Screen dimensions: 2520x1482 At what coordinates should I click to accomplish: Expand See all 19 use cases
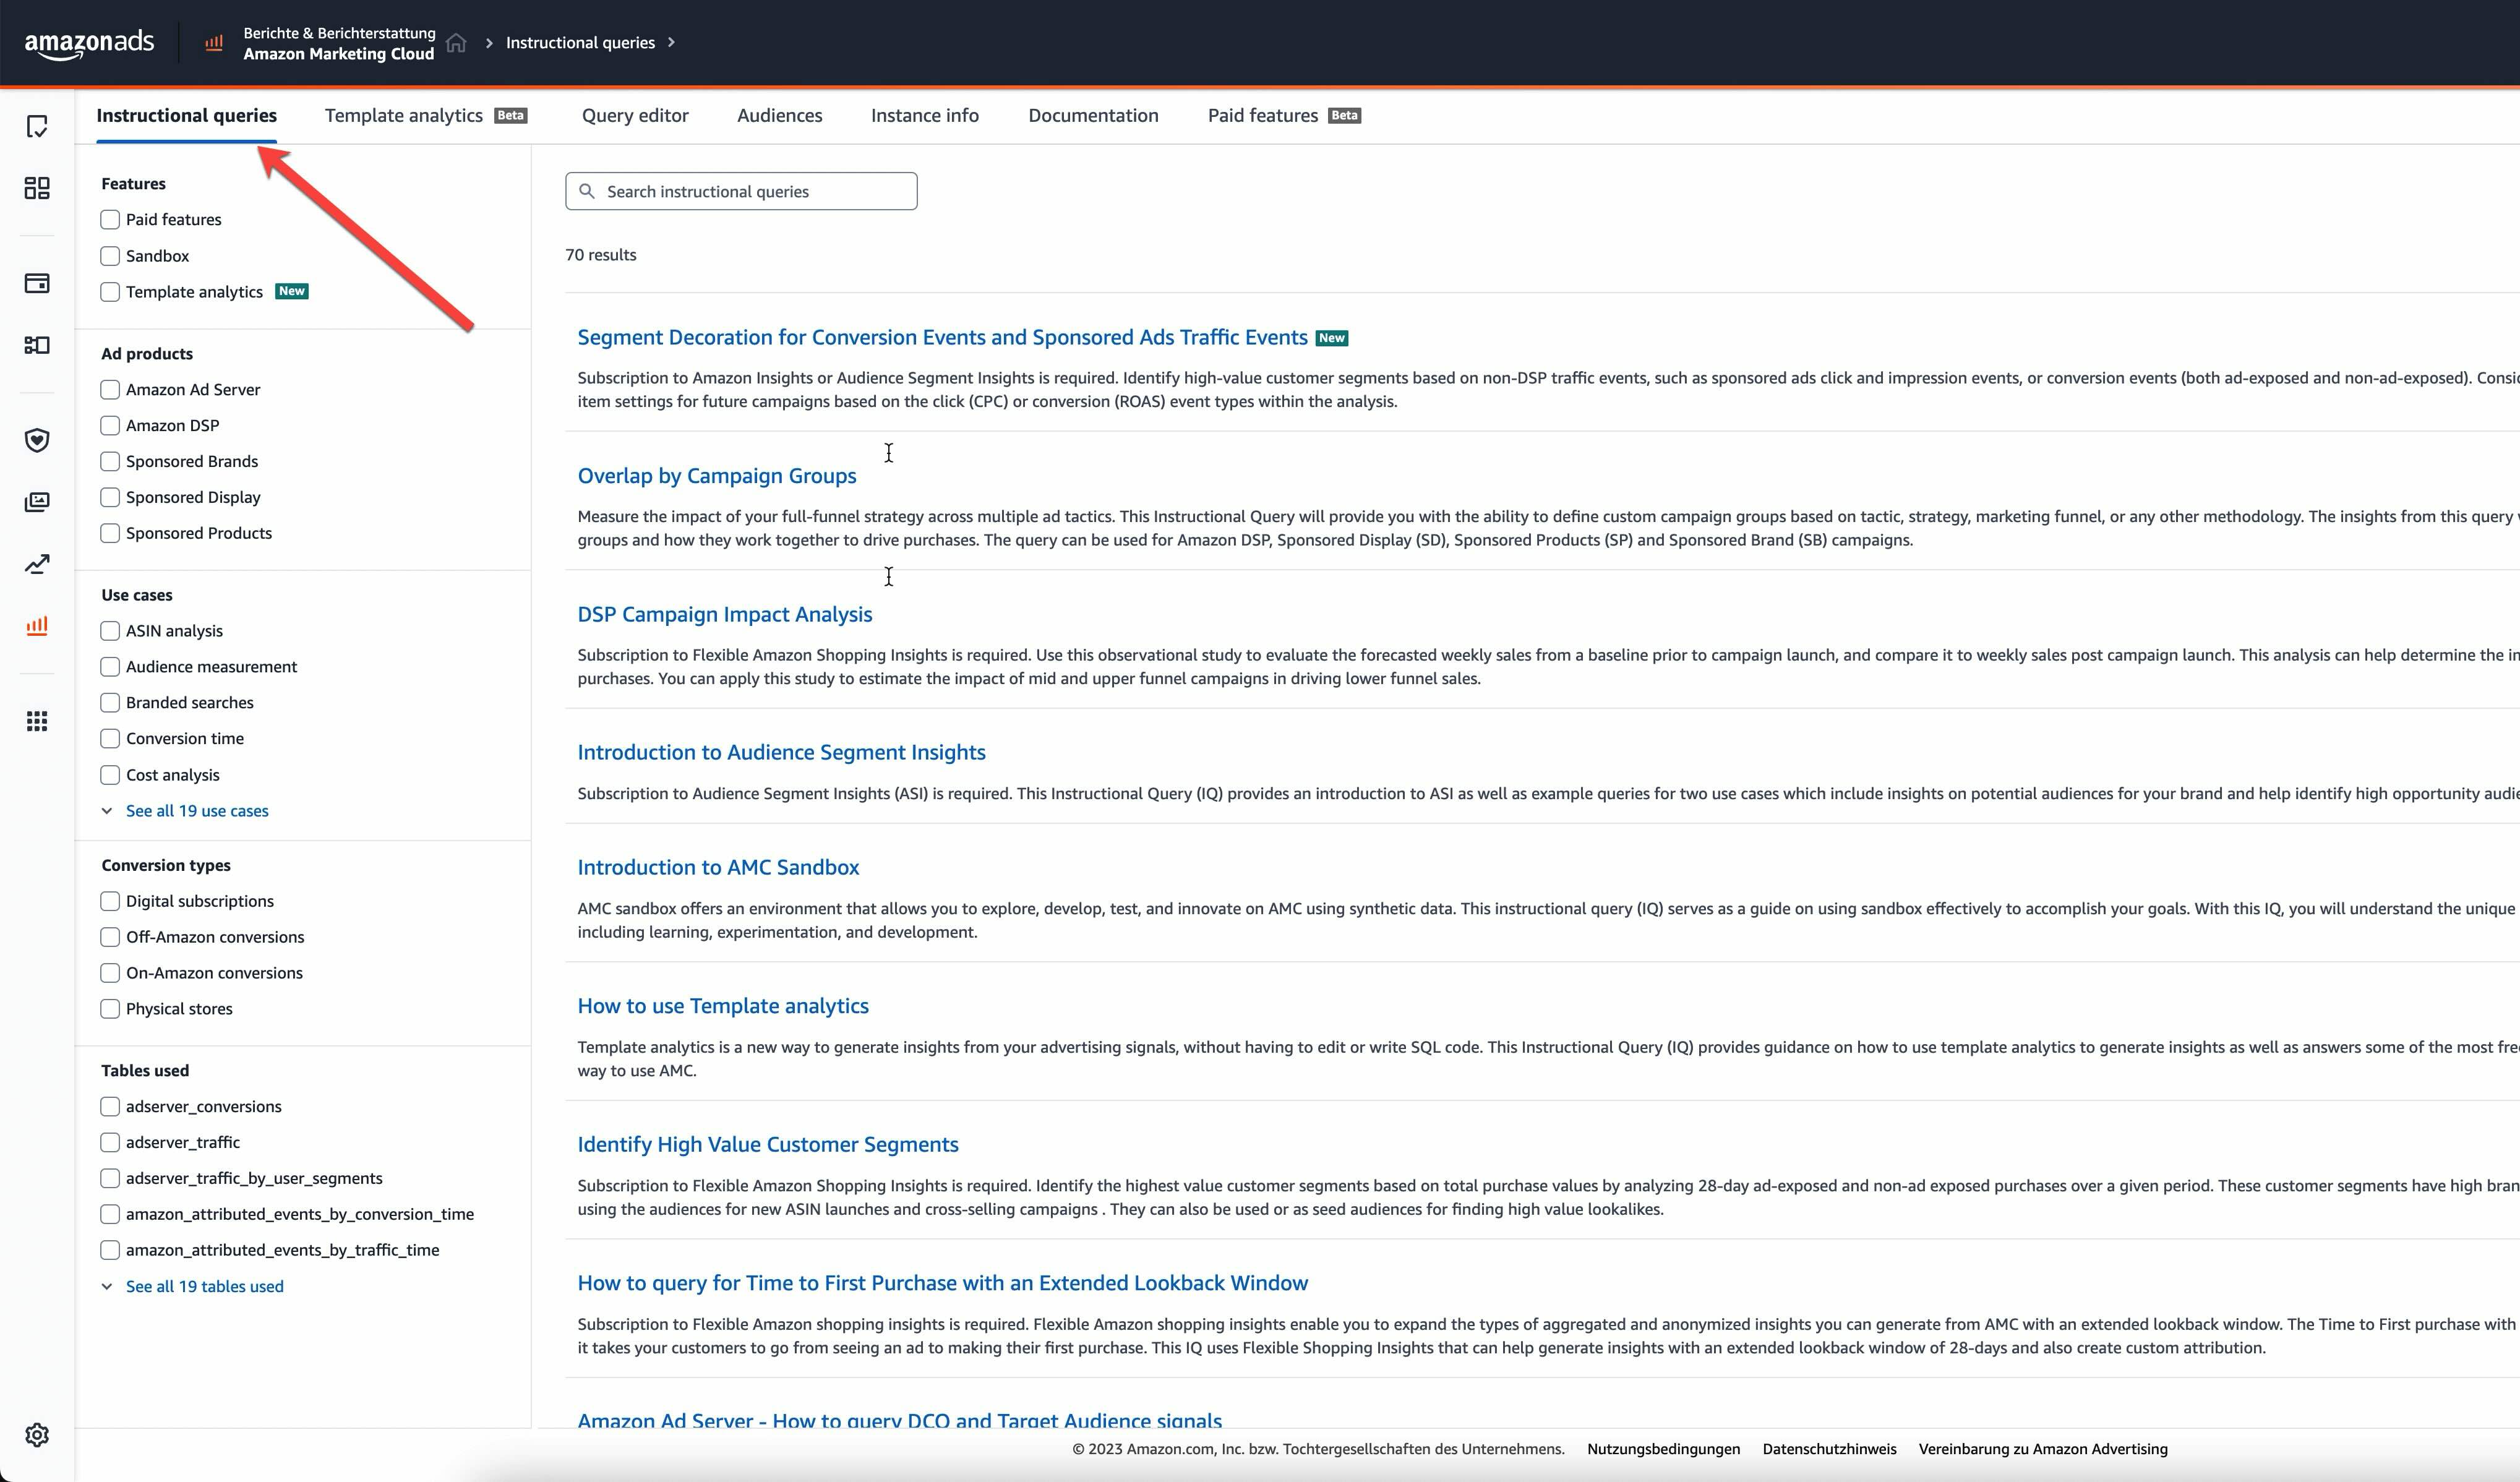point(197,811)
